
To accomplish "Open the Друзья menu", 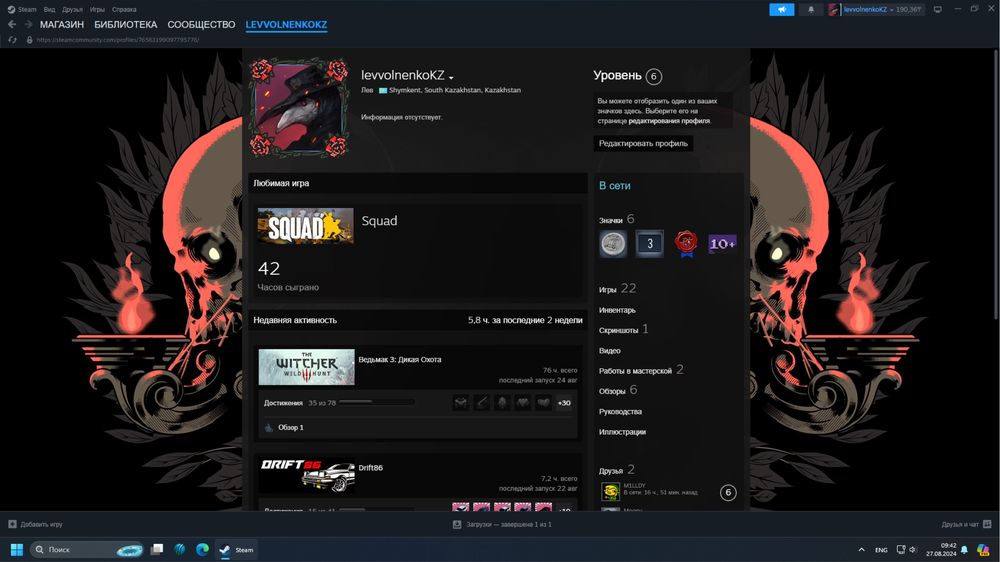I will 72,10.
